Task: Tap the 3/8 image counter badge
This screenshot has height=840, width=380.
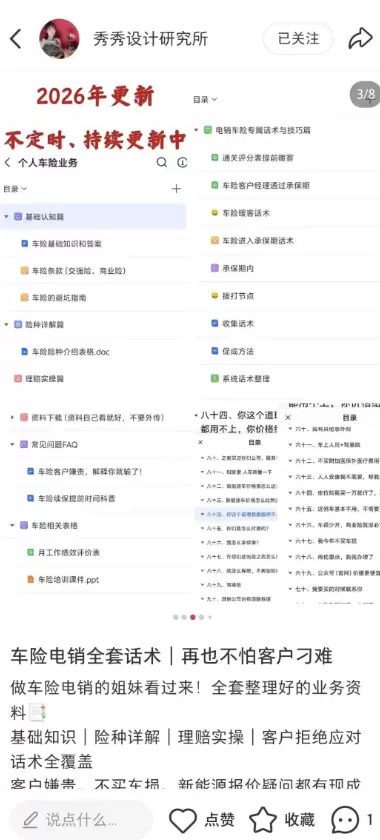Action: [366, 94]
